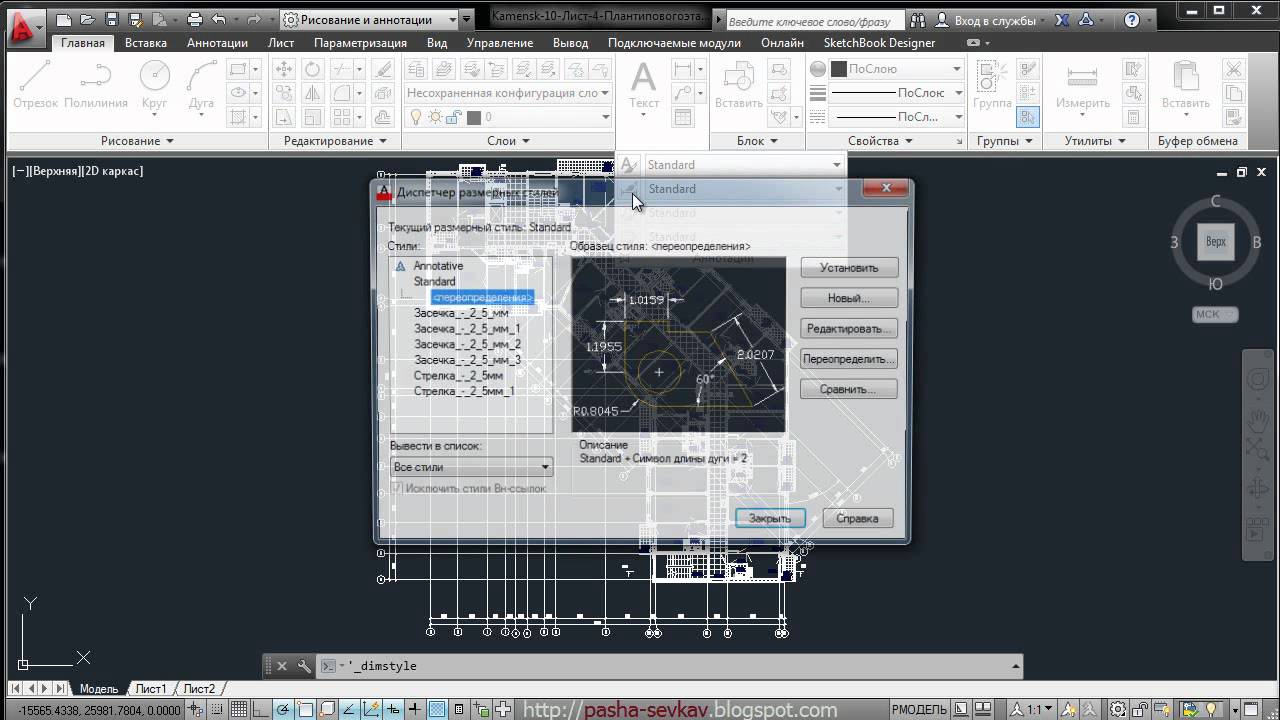
Task: Toggle layer 0 lock icon
Action: pos(454,117)
